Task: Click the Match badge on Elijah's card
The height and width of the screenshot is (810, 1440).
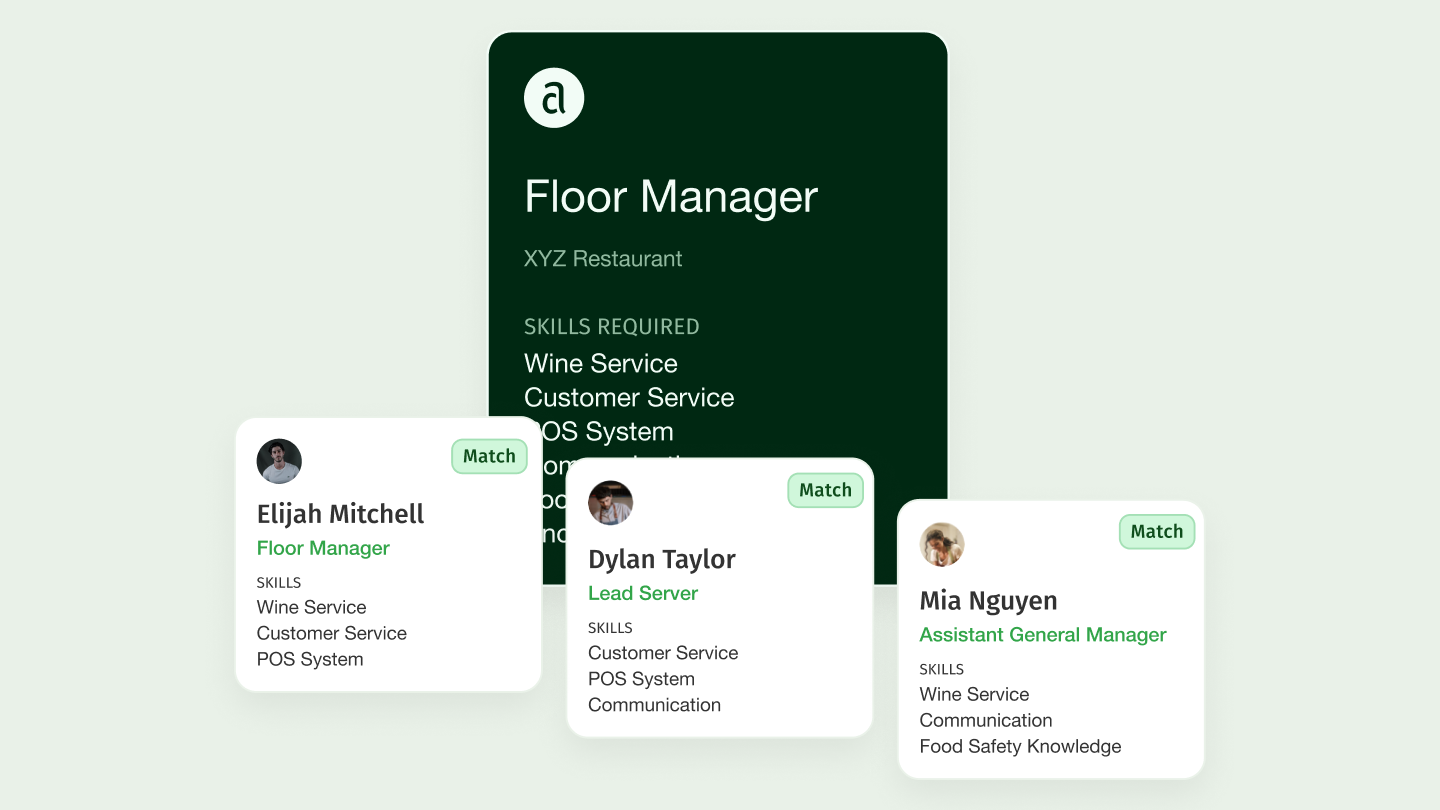Action: tap(489, 456)
